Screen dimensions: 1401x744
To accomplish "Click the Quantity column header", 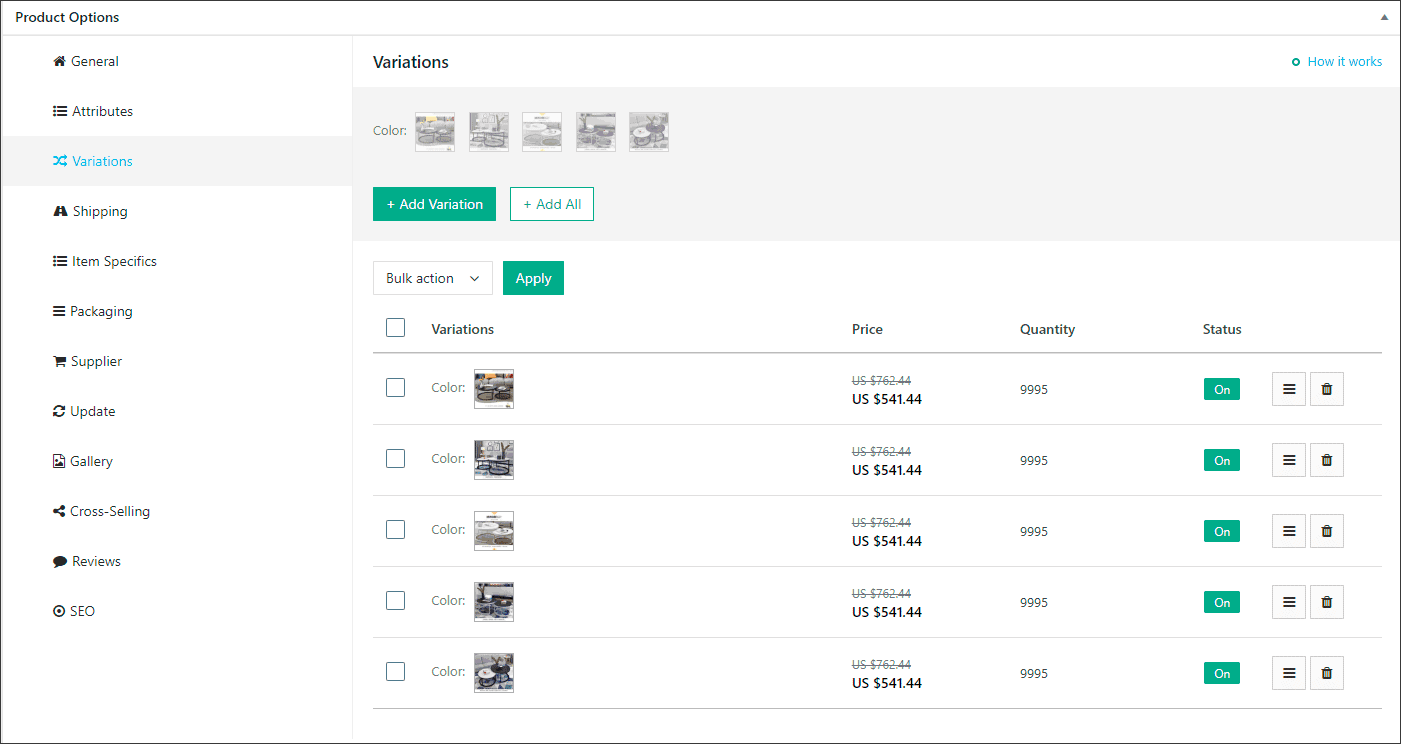I will 1047,329.
